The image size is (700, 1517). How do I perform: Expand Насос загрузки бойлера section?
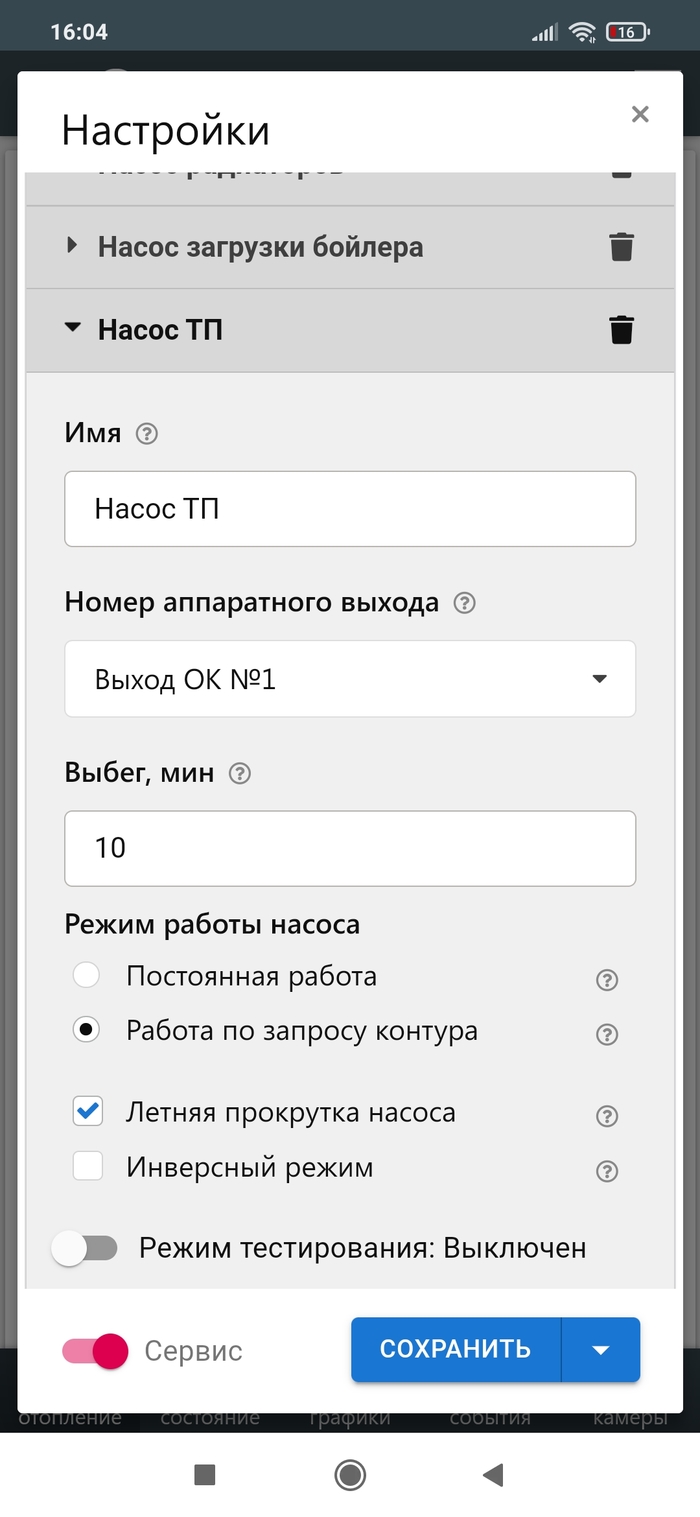pyautogui.click(x=72, y=245)
